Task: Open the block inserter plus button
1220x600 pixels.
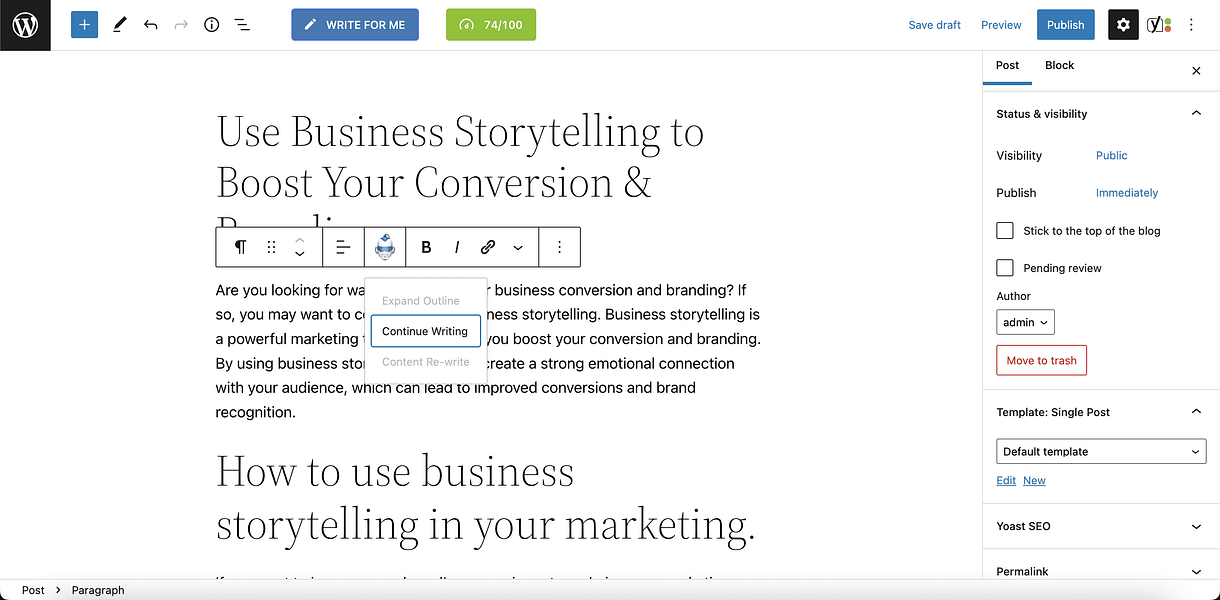Action: 84,25
